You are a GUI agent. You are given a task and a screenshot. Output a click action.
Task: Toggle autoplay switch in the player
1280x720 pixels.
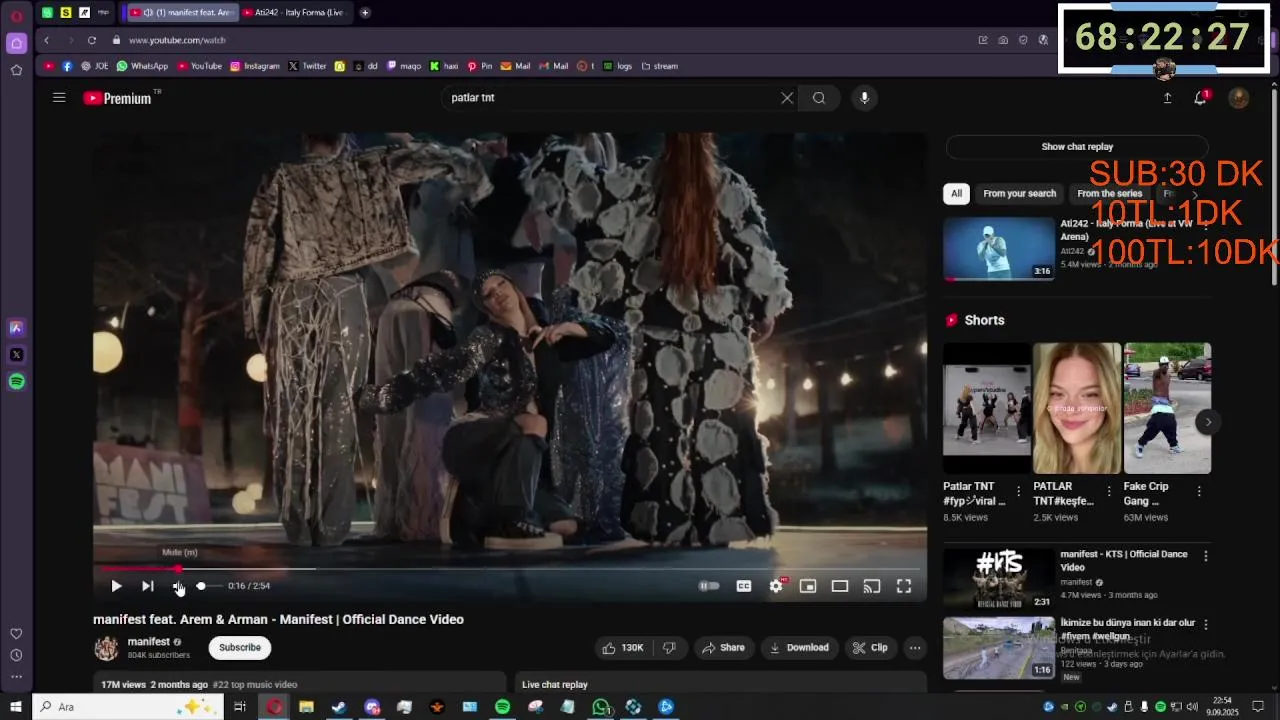coord(709,586)
